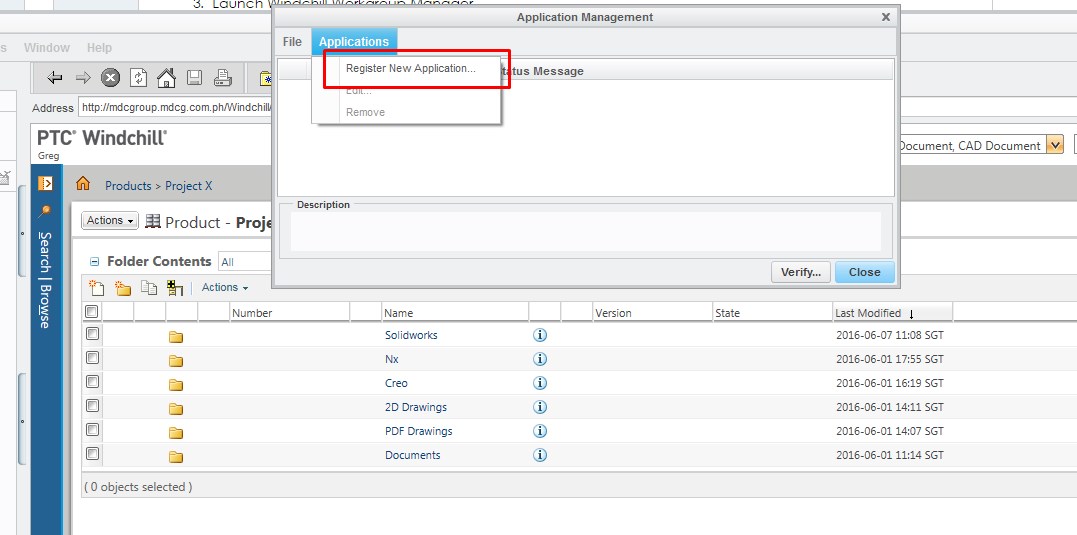
Task: Click the Address URL input field
Action: pos(175,108)
